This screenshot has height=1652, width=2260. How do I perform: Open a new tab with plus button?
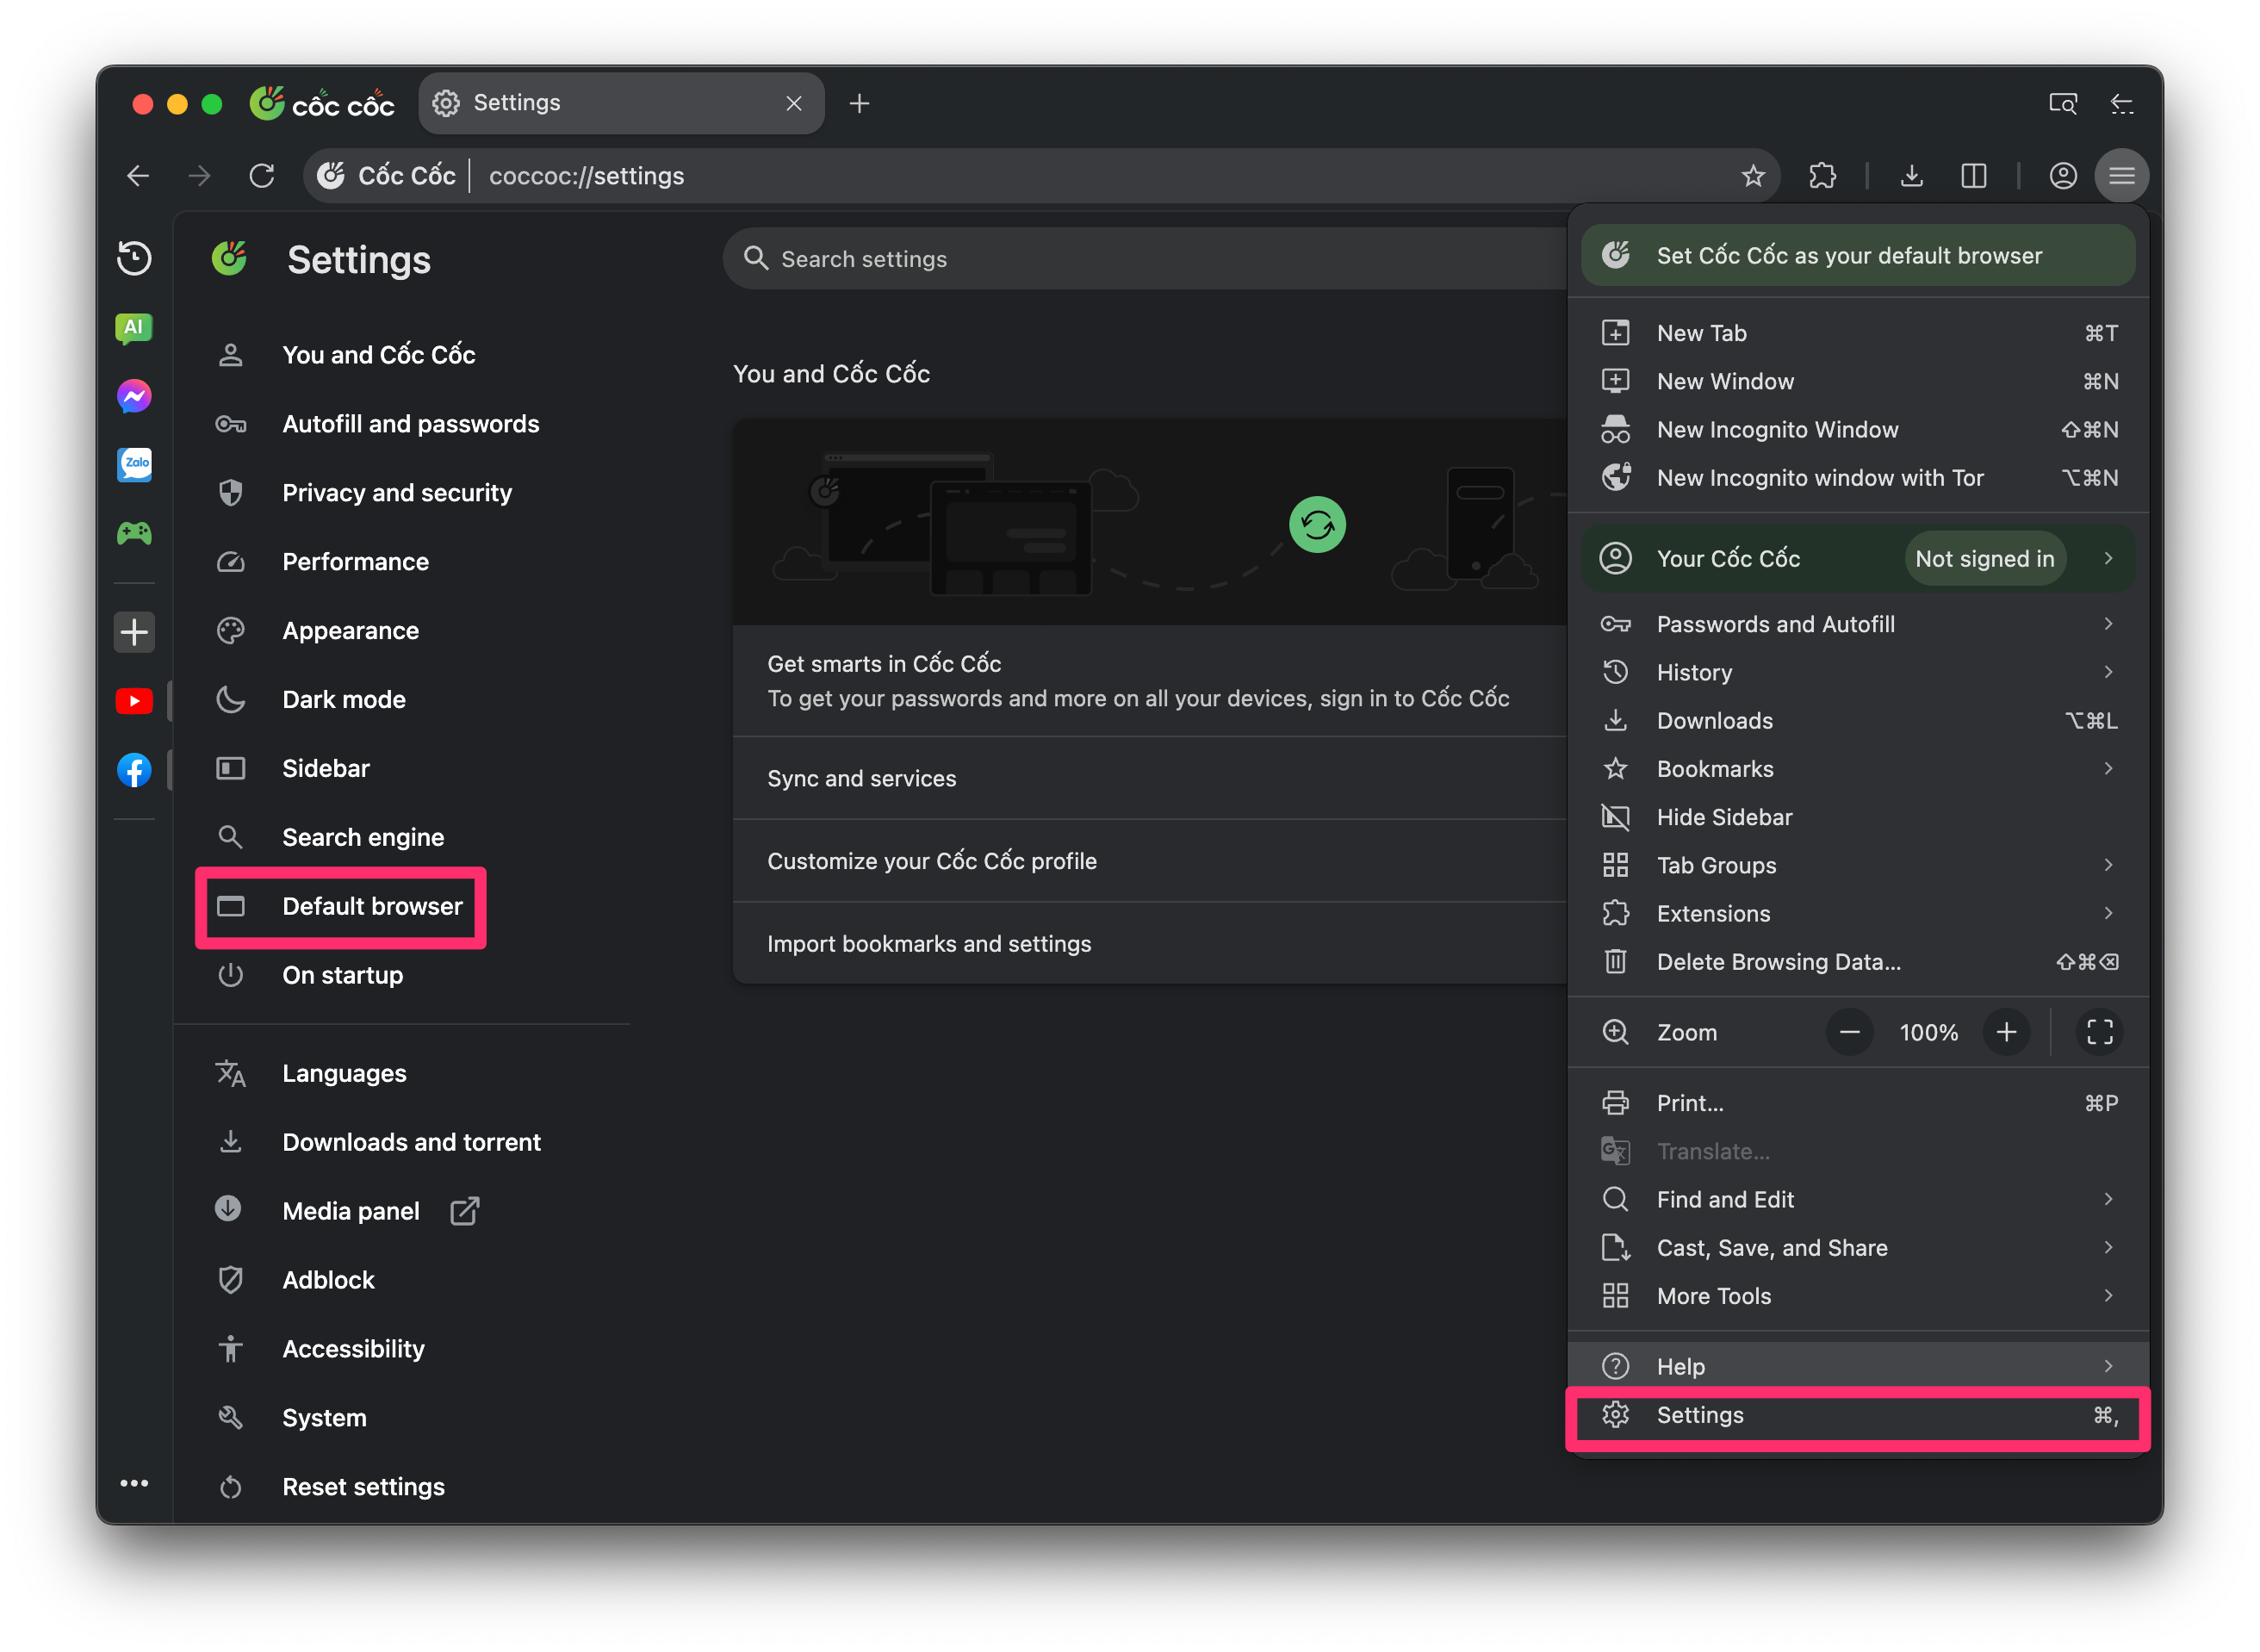[x=859, y=103]
